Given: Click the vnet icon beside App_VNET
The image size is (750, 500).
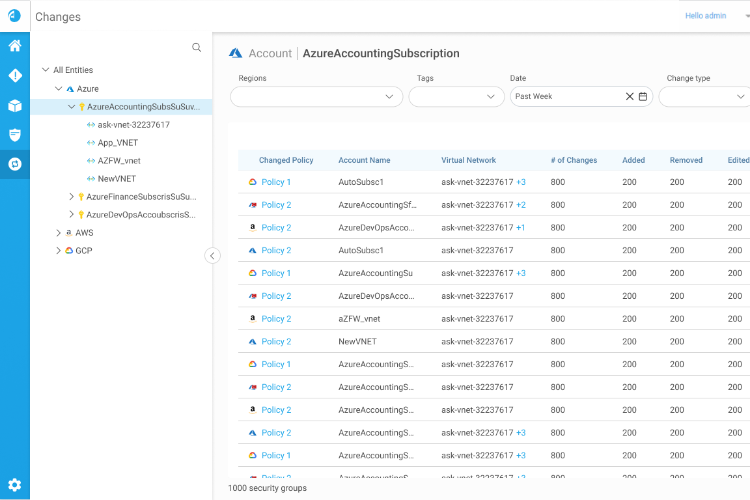Looking at the screenshot, I should [x=91, y=143].
